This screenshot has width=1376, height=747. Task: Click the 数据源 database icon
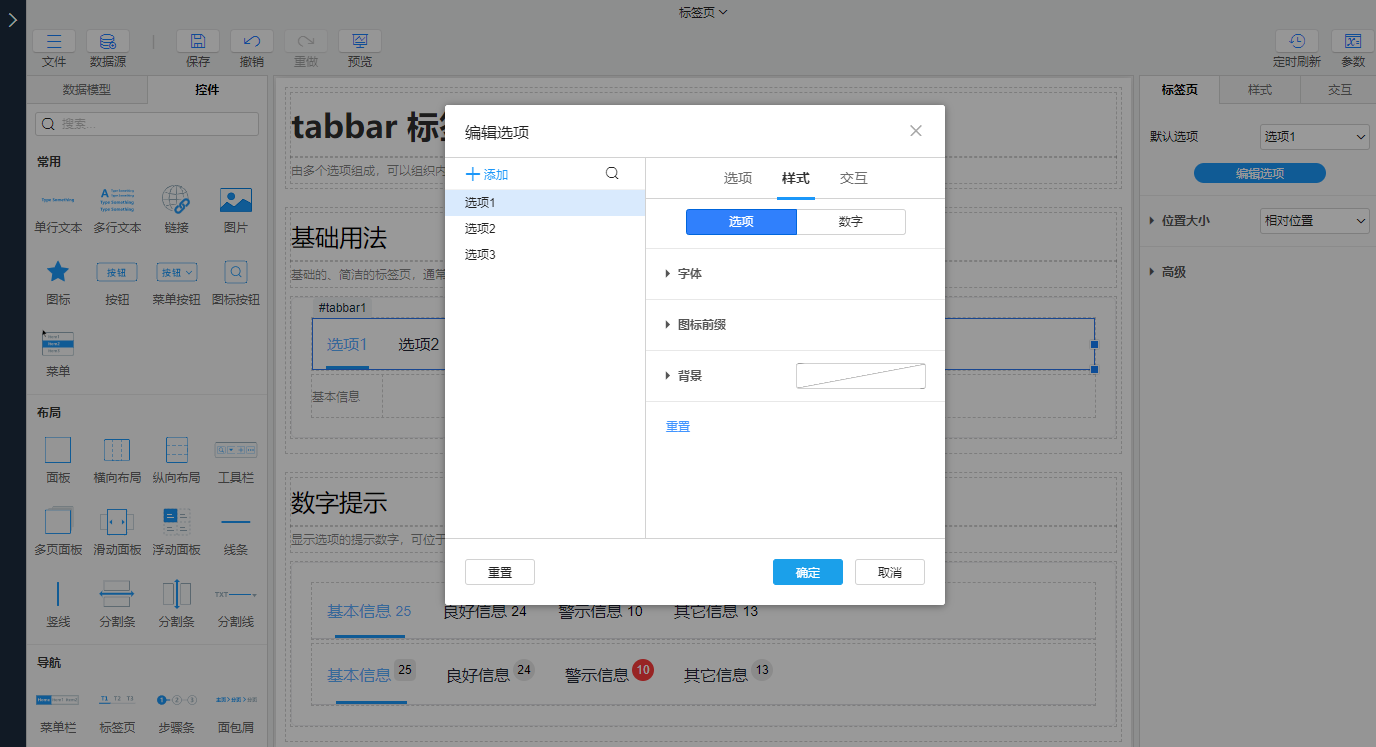107,41
